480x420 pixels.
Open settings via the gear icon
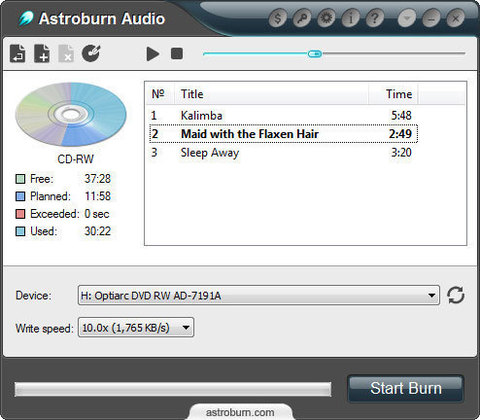pos(326,18)
